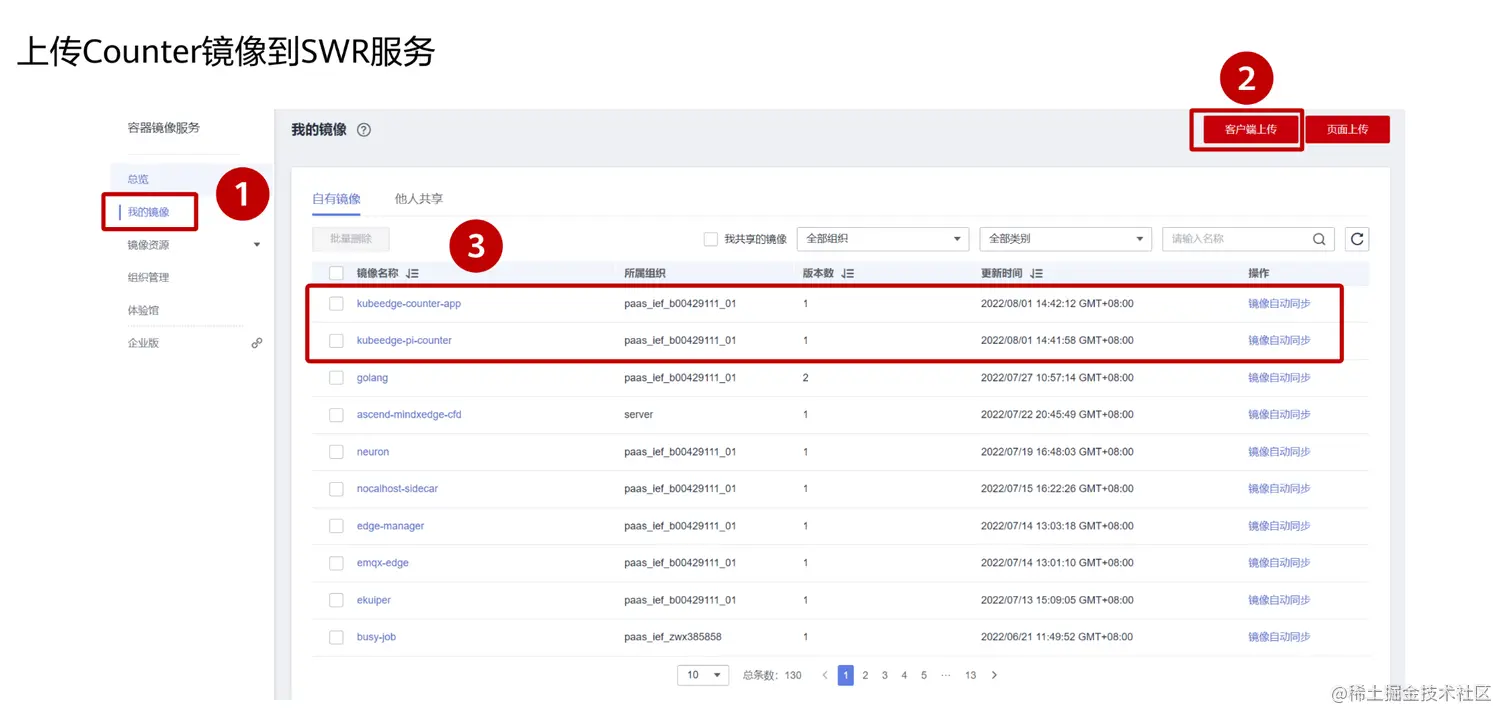This screenshot has height=724, width=1512.
Task: Click the link icon next to 企业版
Action: tap(257, 343)
